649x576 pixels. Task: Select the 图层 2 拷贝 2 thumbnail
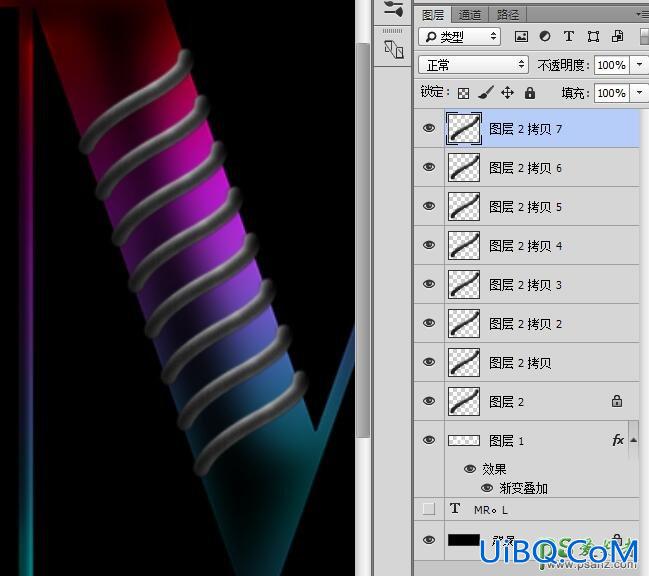tap(464, 323)
